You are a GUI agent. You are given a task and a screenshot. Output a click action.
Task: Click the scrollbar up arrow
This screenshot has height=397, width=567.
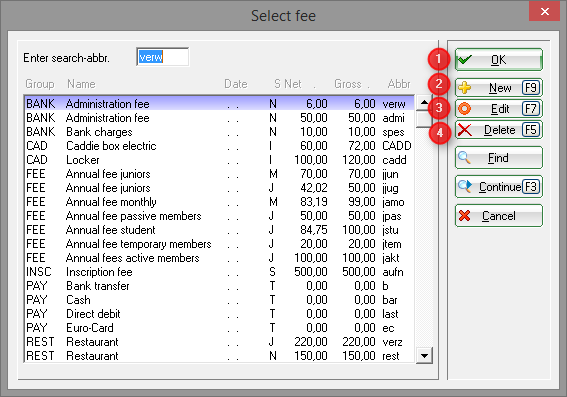(x=425, y=103)
